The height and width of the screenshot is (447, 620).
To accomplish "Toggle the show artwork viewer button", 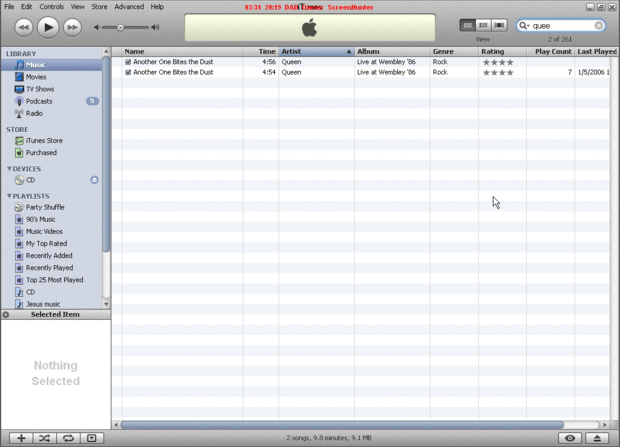I will (92, 438).
